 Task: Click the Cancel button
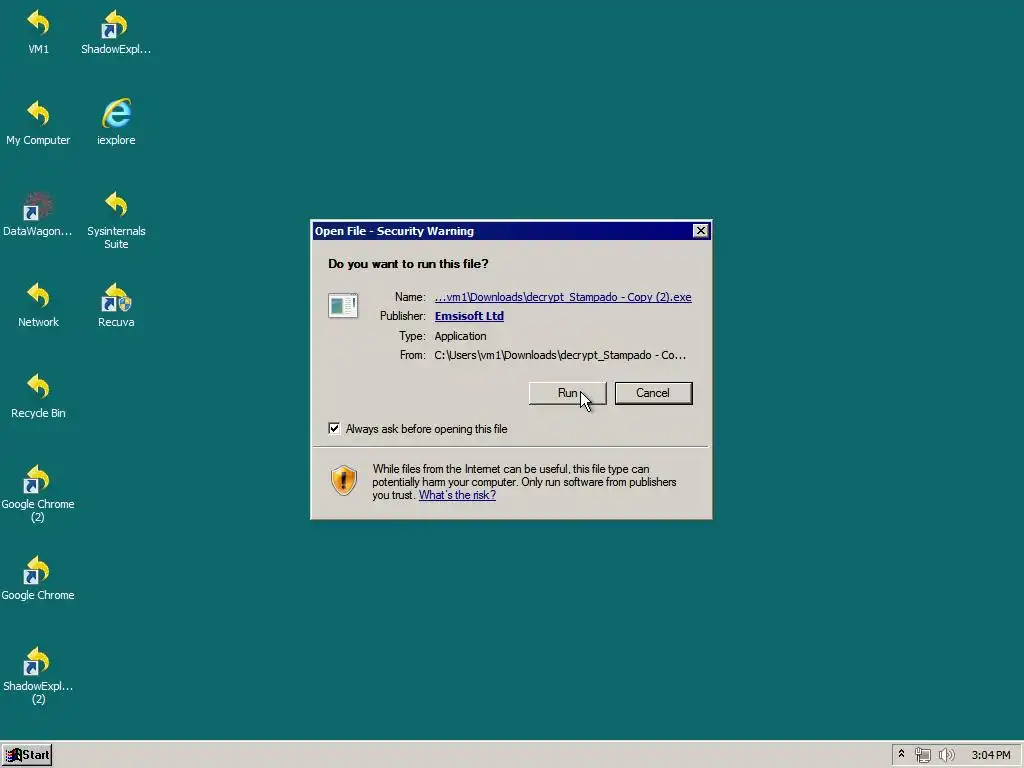(x=653, y=393)
